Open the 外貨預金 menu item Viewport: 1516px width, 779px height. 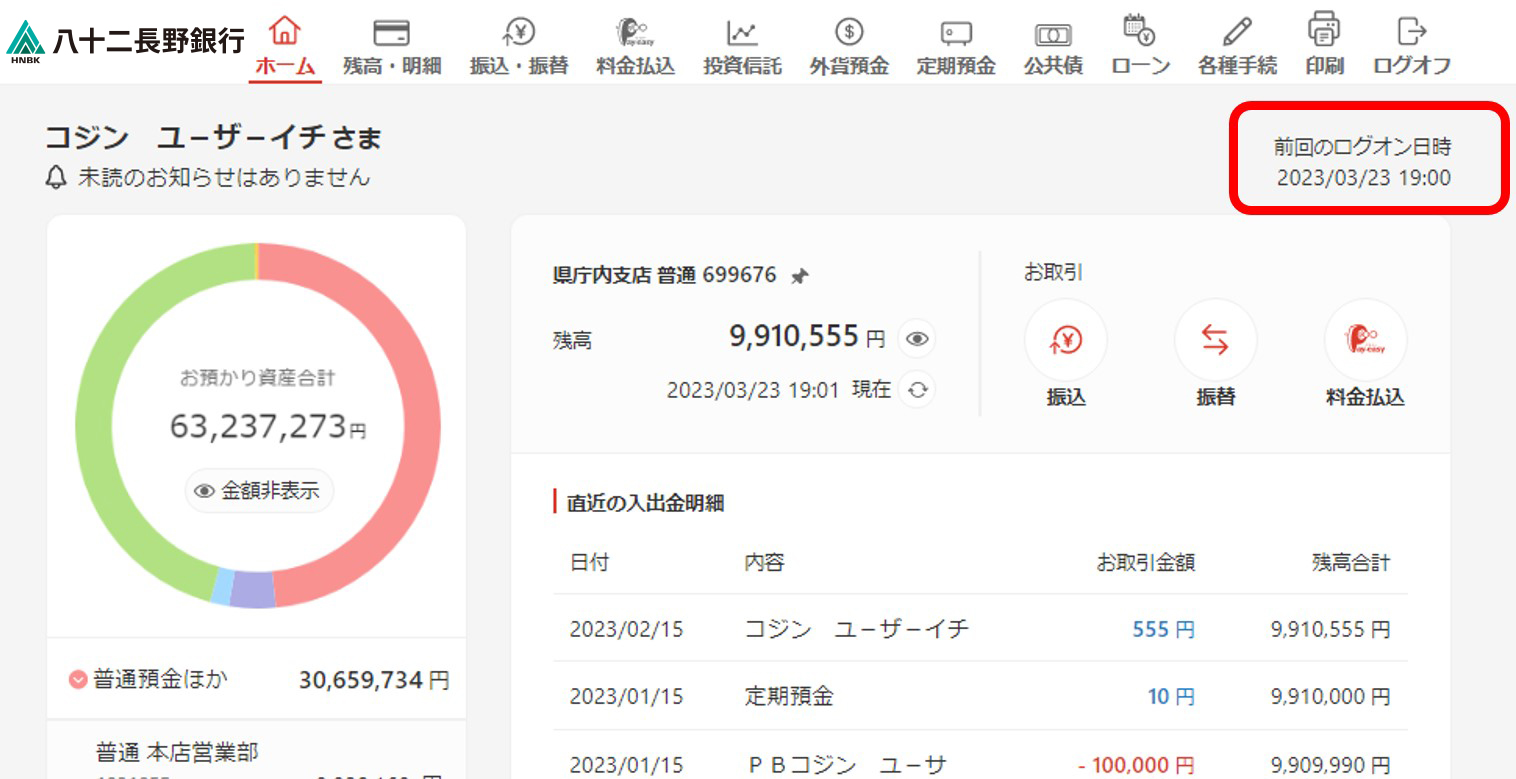(848, 46)
